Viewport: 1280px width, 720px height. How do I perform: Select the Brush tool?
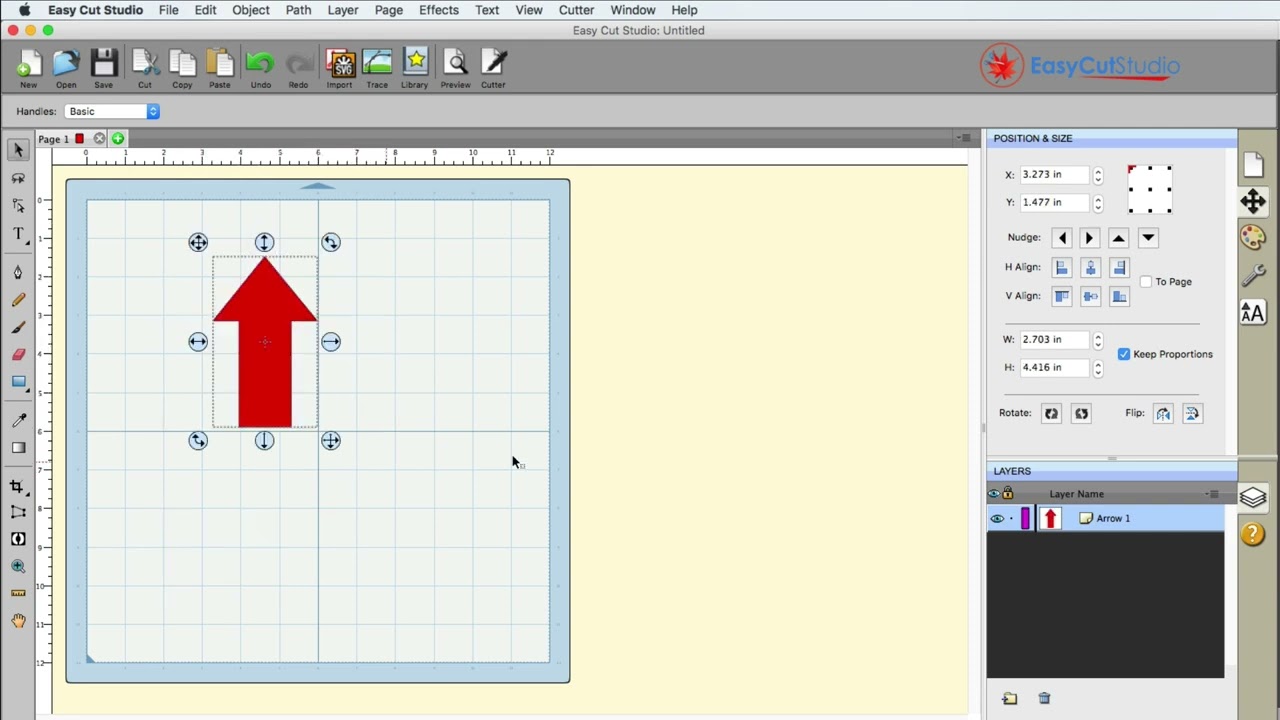pos(18,327)
